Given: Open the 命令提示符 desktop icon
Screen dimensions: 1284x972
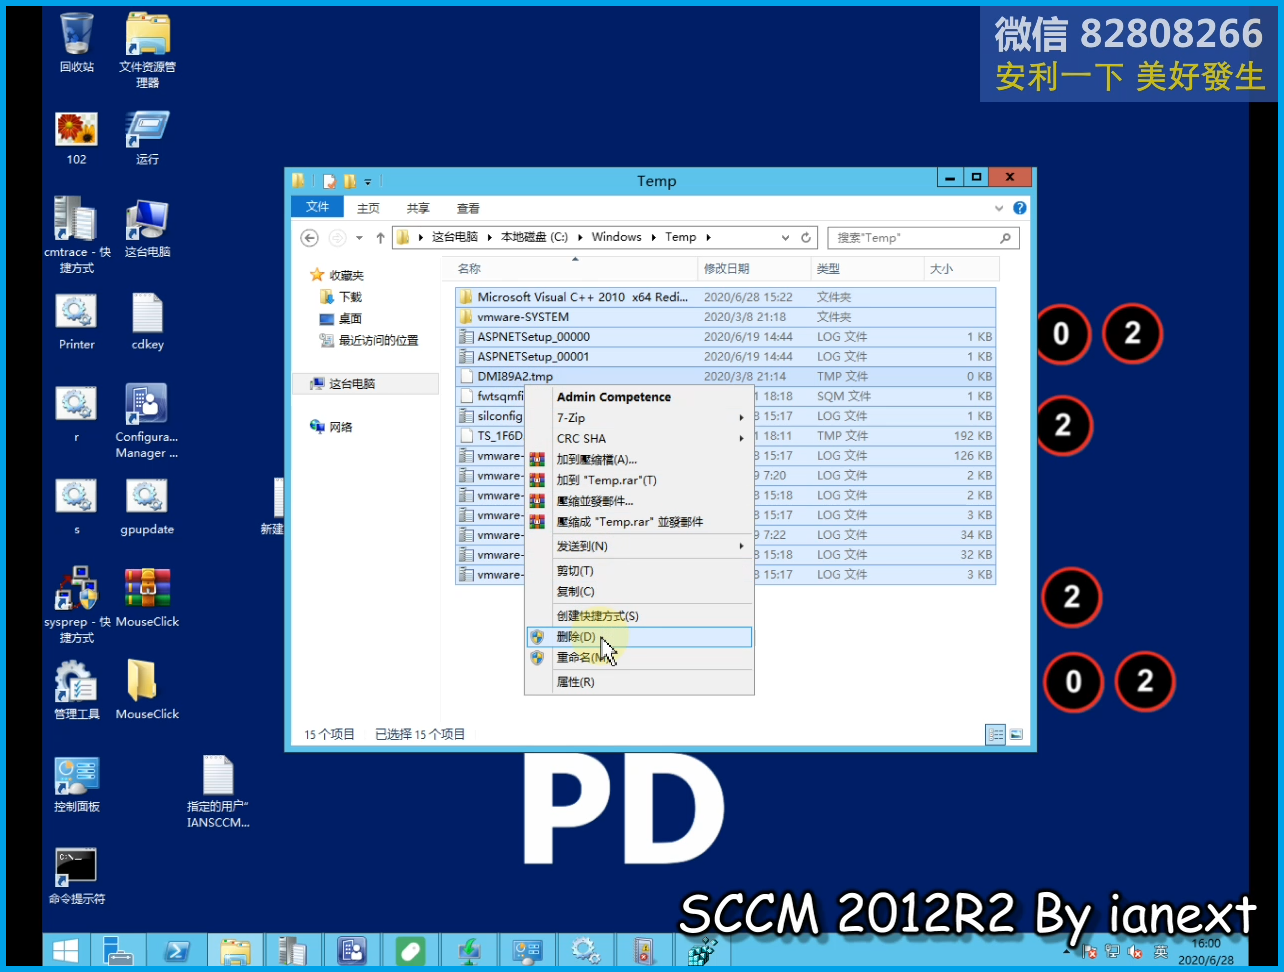Looking at the screenshot, I should [x=77, y=877].
